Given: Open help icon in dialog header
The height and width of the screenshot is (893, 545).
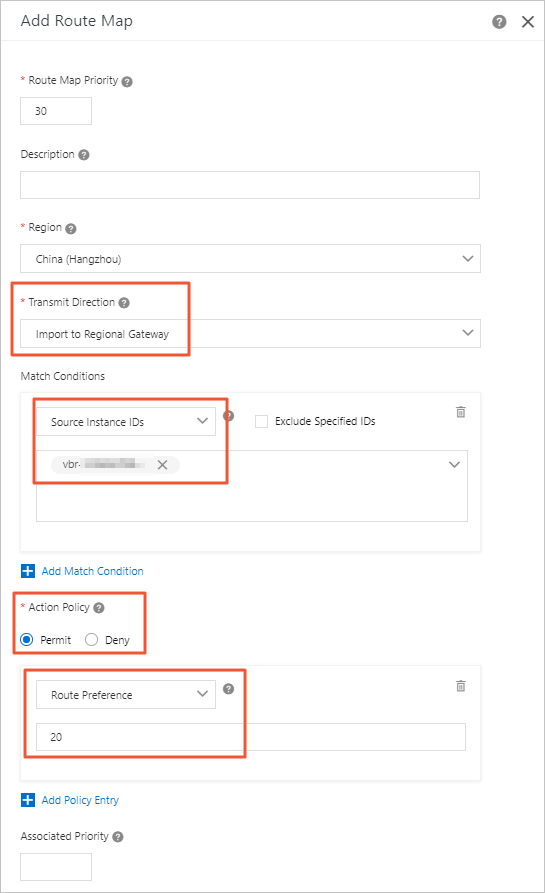Looking at the screenshot, I should (x=499, y=22).
